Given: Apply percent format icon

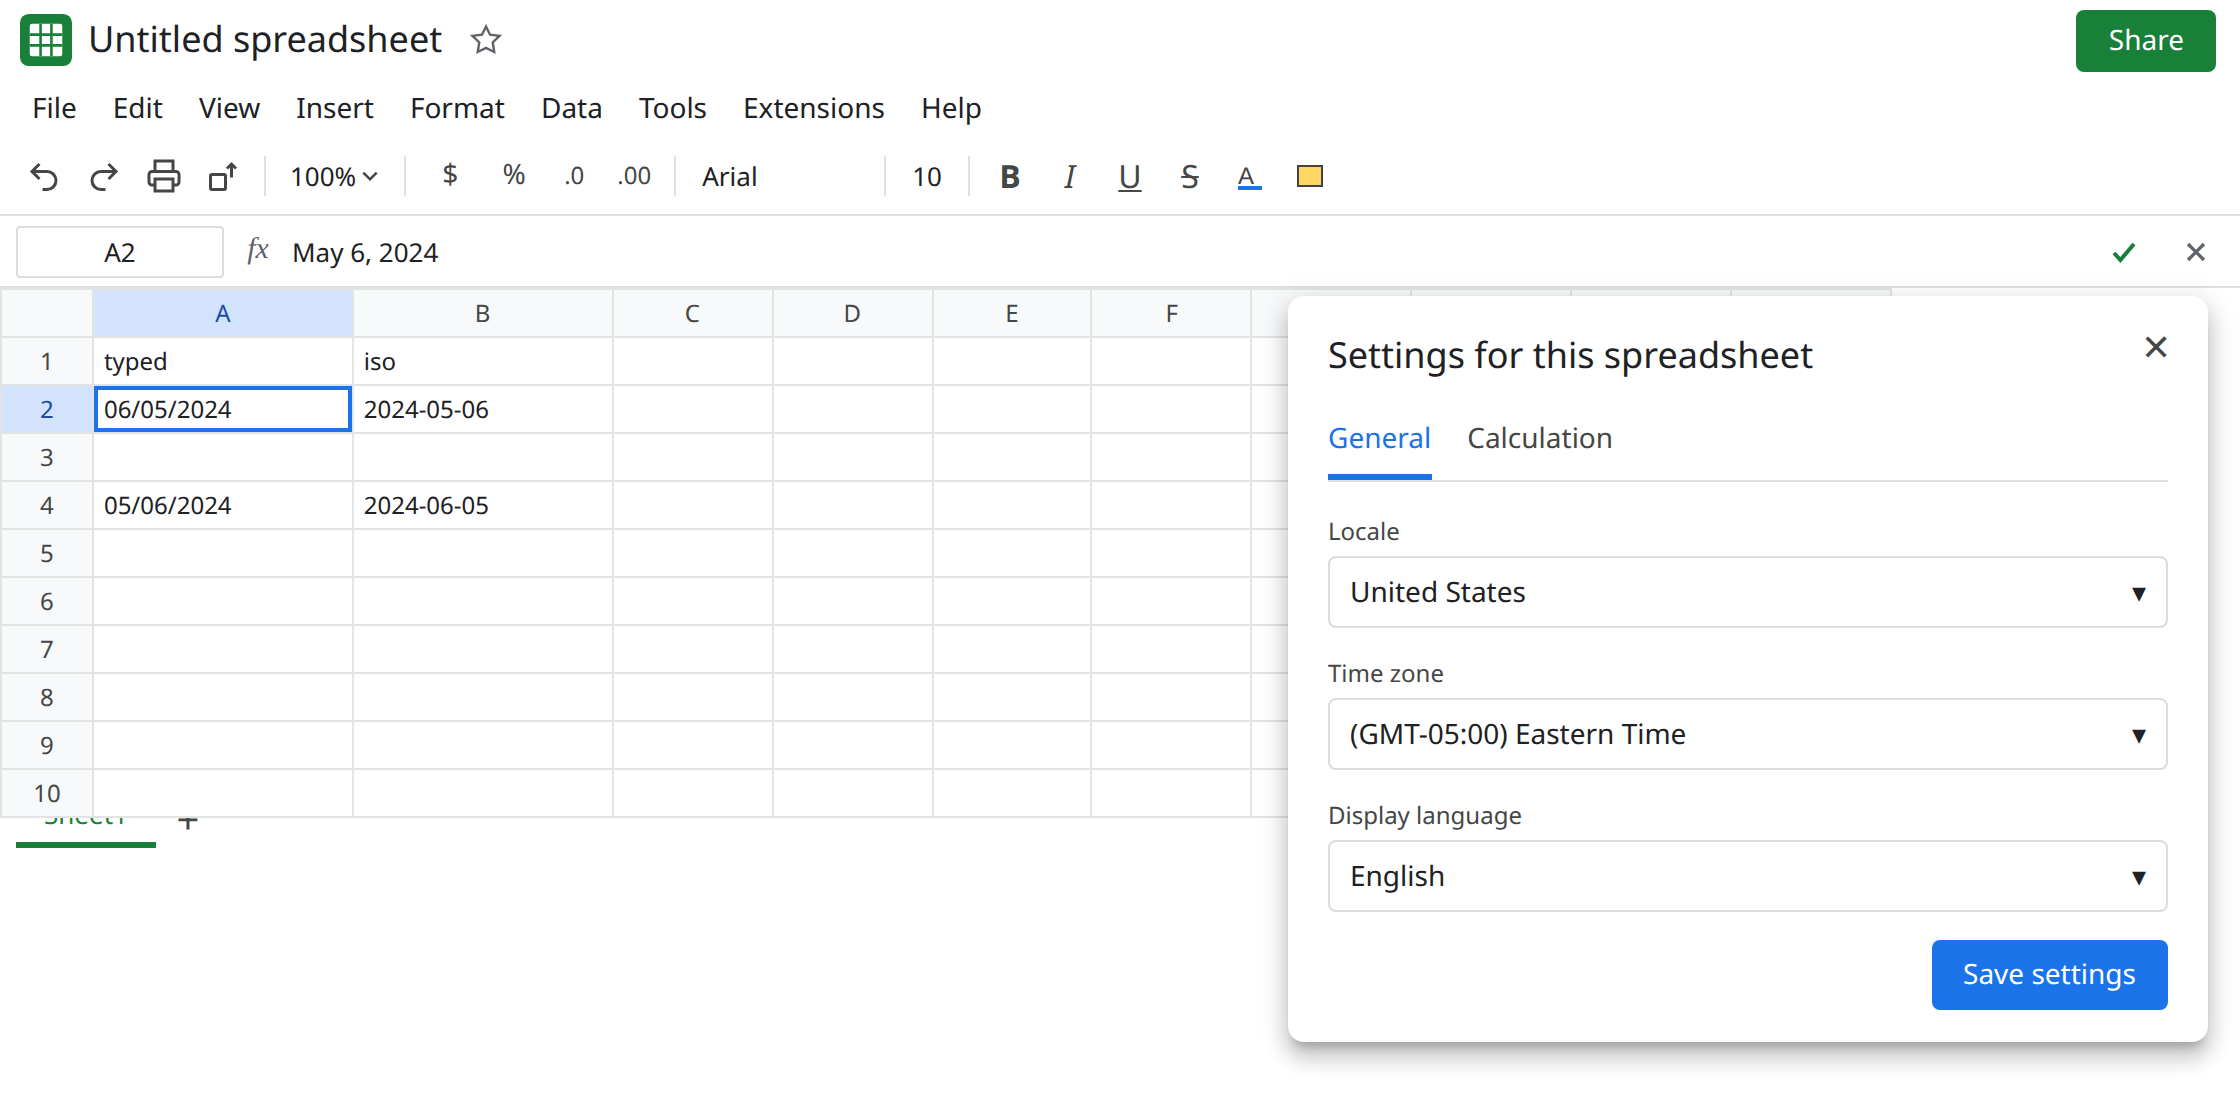Looking at the screenshot, I should point(514,176).
